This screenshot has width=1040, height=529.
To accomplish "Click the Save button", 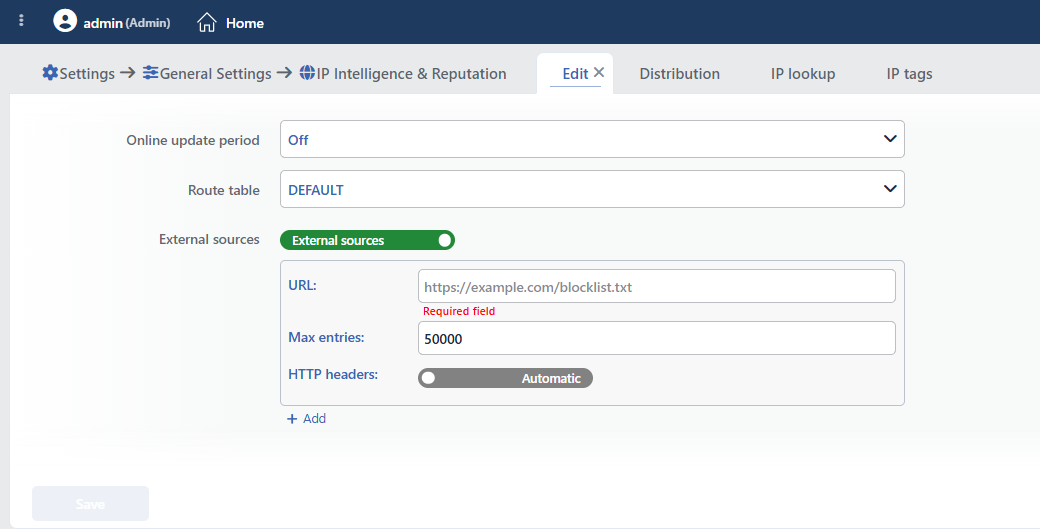I will [90, 504].
